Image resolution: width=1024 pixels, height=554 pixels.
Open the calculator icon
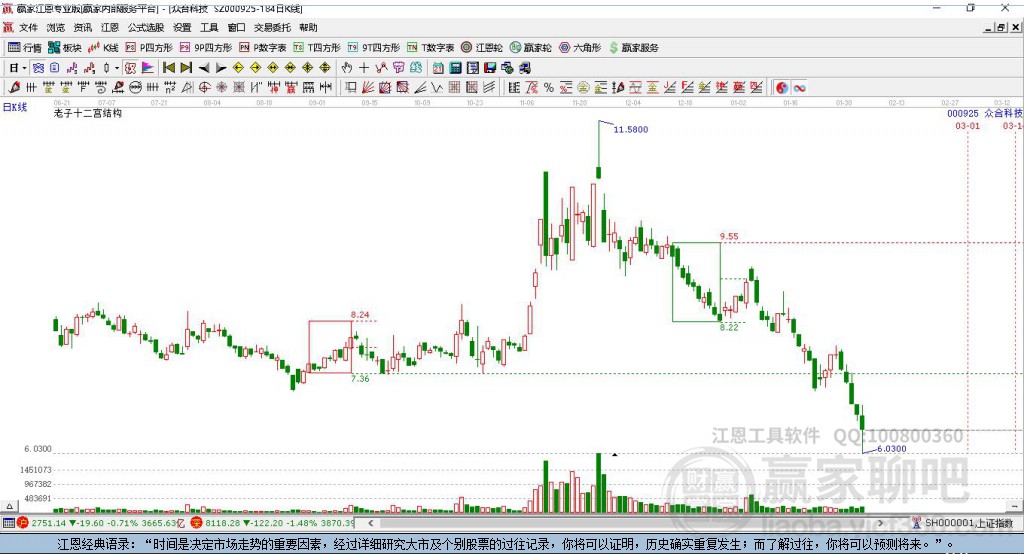click(455, 68)
